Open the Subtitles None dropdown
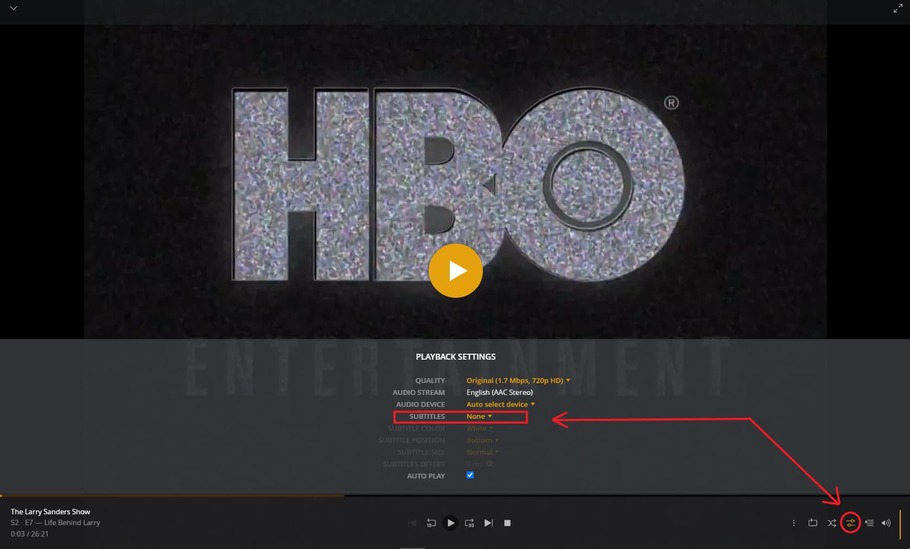Viewport: 910px width, 549px height. 479,416
